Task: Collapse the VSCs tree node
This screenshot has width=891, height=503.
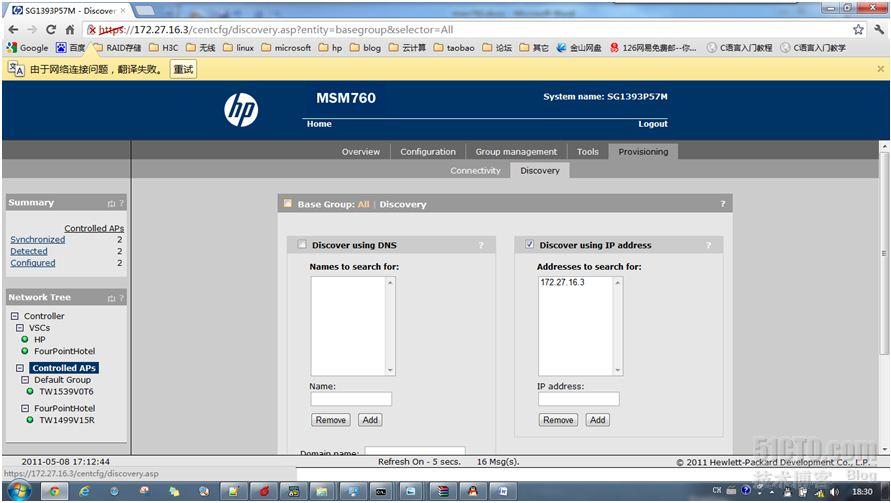Action: click(x=20, y=328)
